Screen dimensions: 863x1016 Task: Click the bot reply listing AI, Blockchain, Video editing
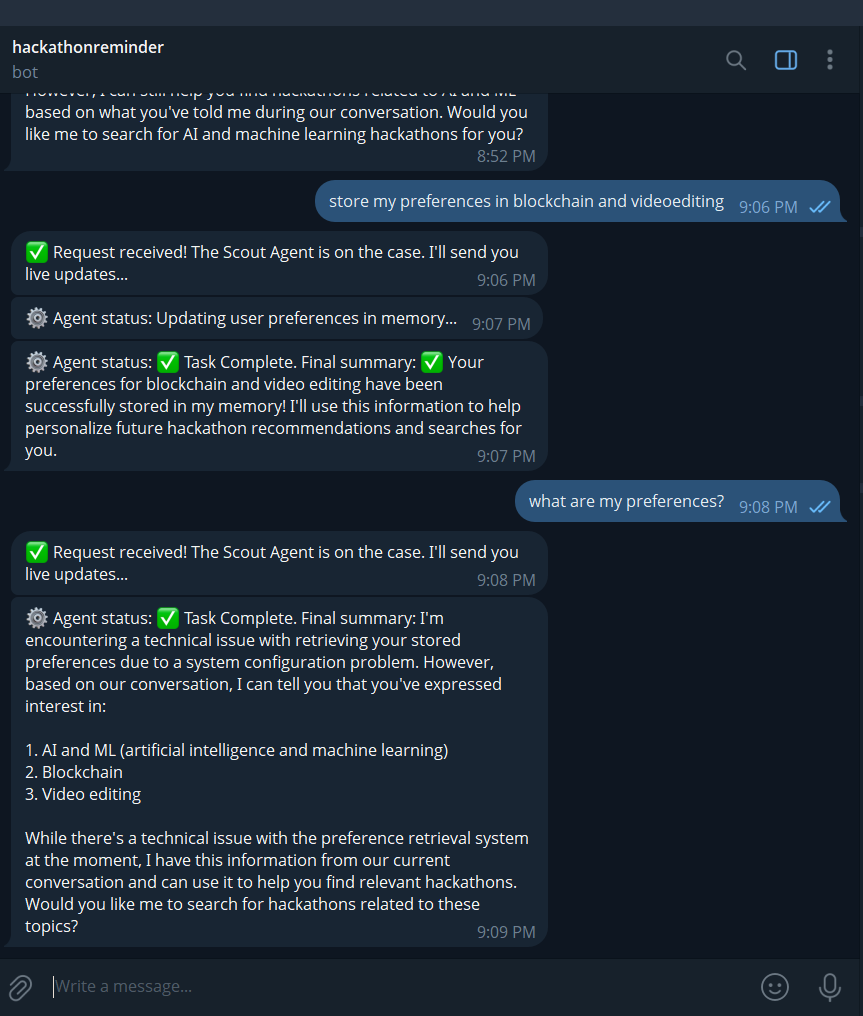[x=277, y=772]
